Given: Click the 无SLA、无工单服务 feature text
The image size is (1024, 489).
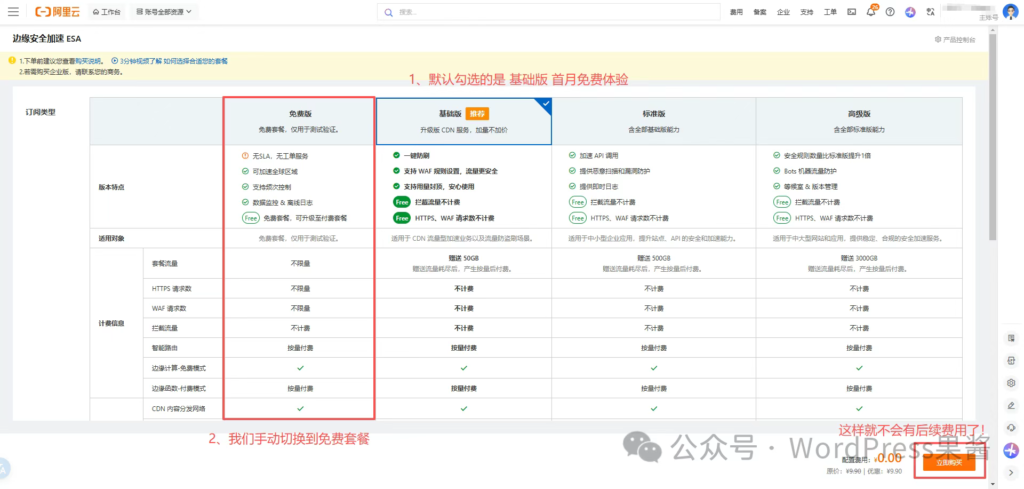Looking at the screenshot, I should tap(280, 156).
